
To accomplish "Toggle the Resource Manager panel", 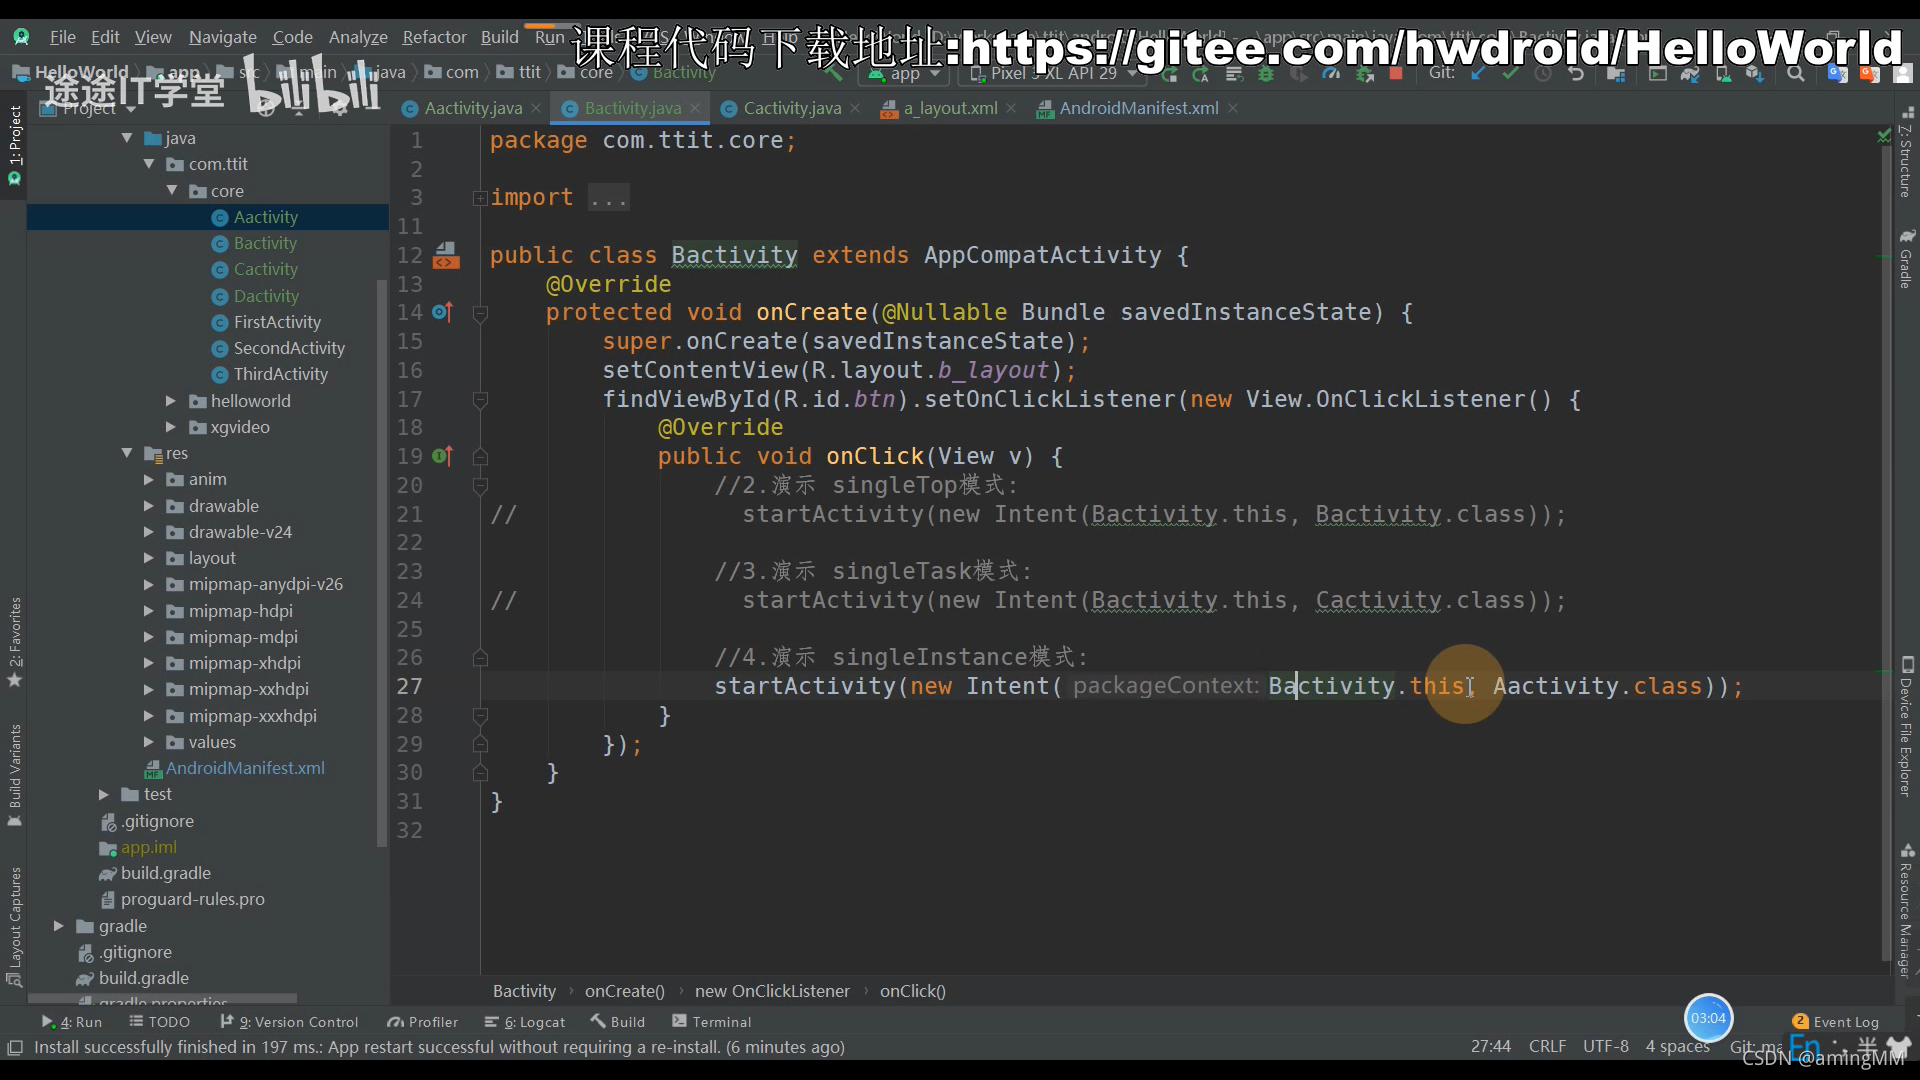I will [1906, 912].
